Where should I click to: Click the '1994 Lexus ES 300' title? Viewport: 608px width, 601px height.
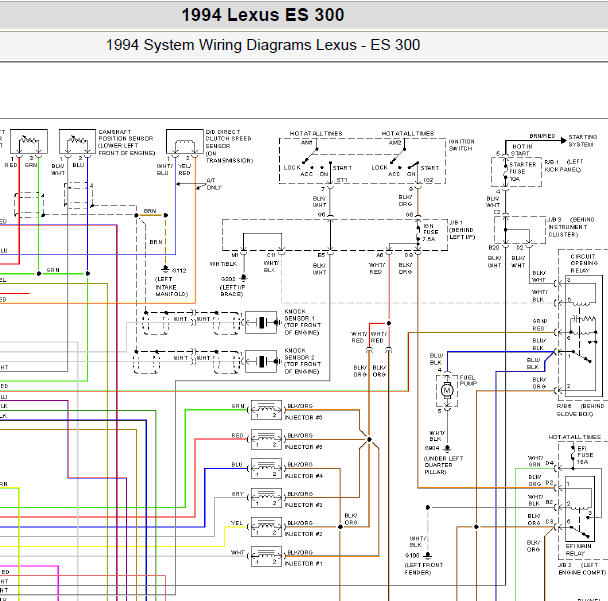(263, 15)
